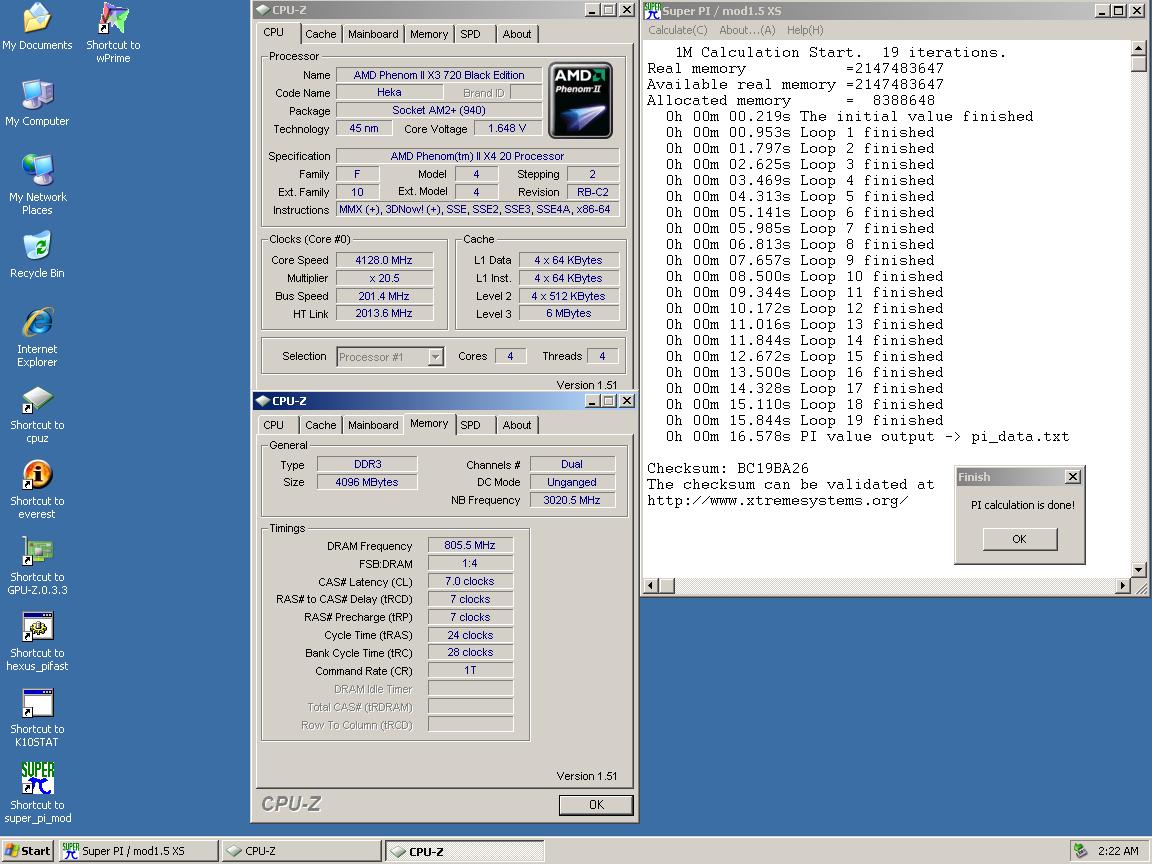Screen dimensions: 1152x864
Task: Click OK in the Finish dialog
Action: 1019,539
